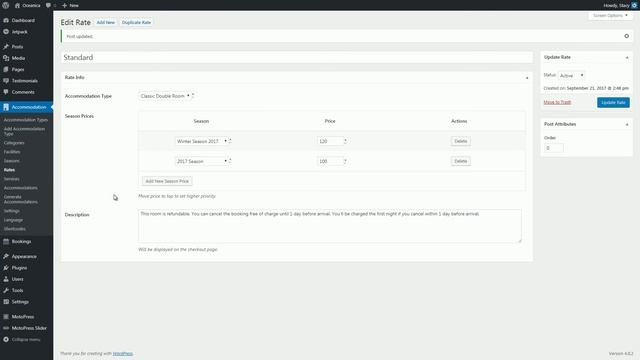
Task: Click the MotoPress sidebar icon
Action: coord(6,317)
